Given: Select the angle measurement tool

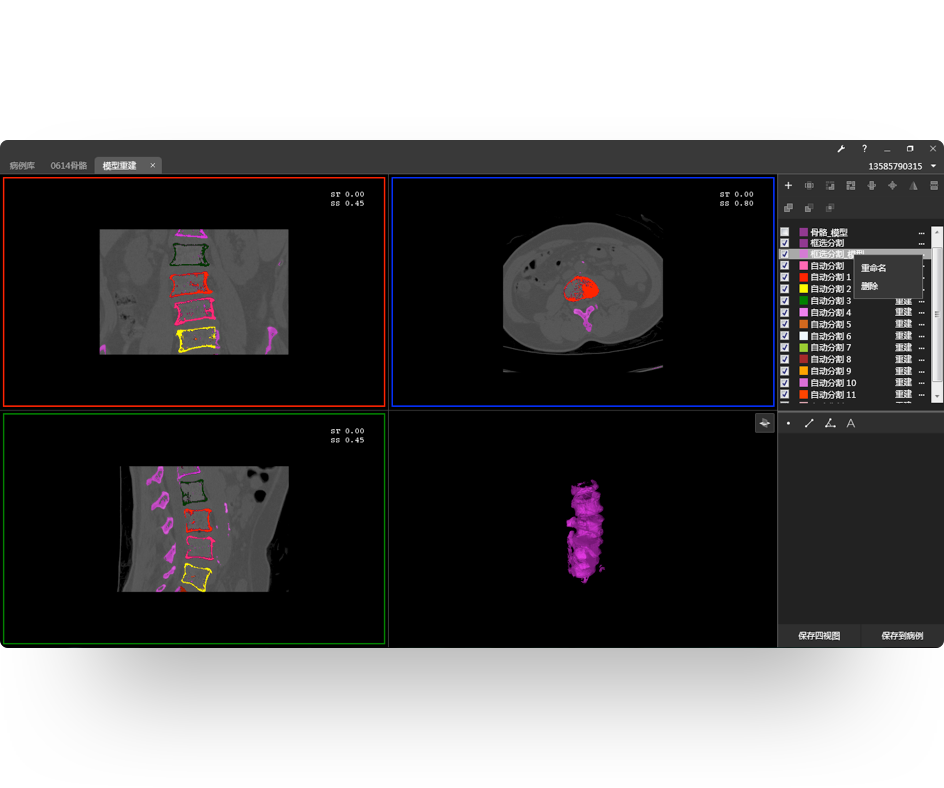Looking at the screenshot, I should click(x=830, y=424).
